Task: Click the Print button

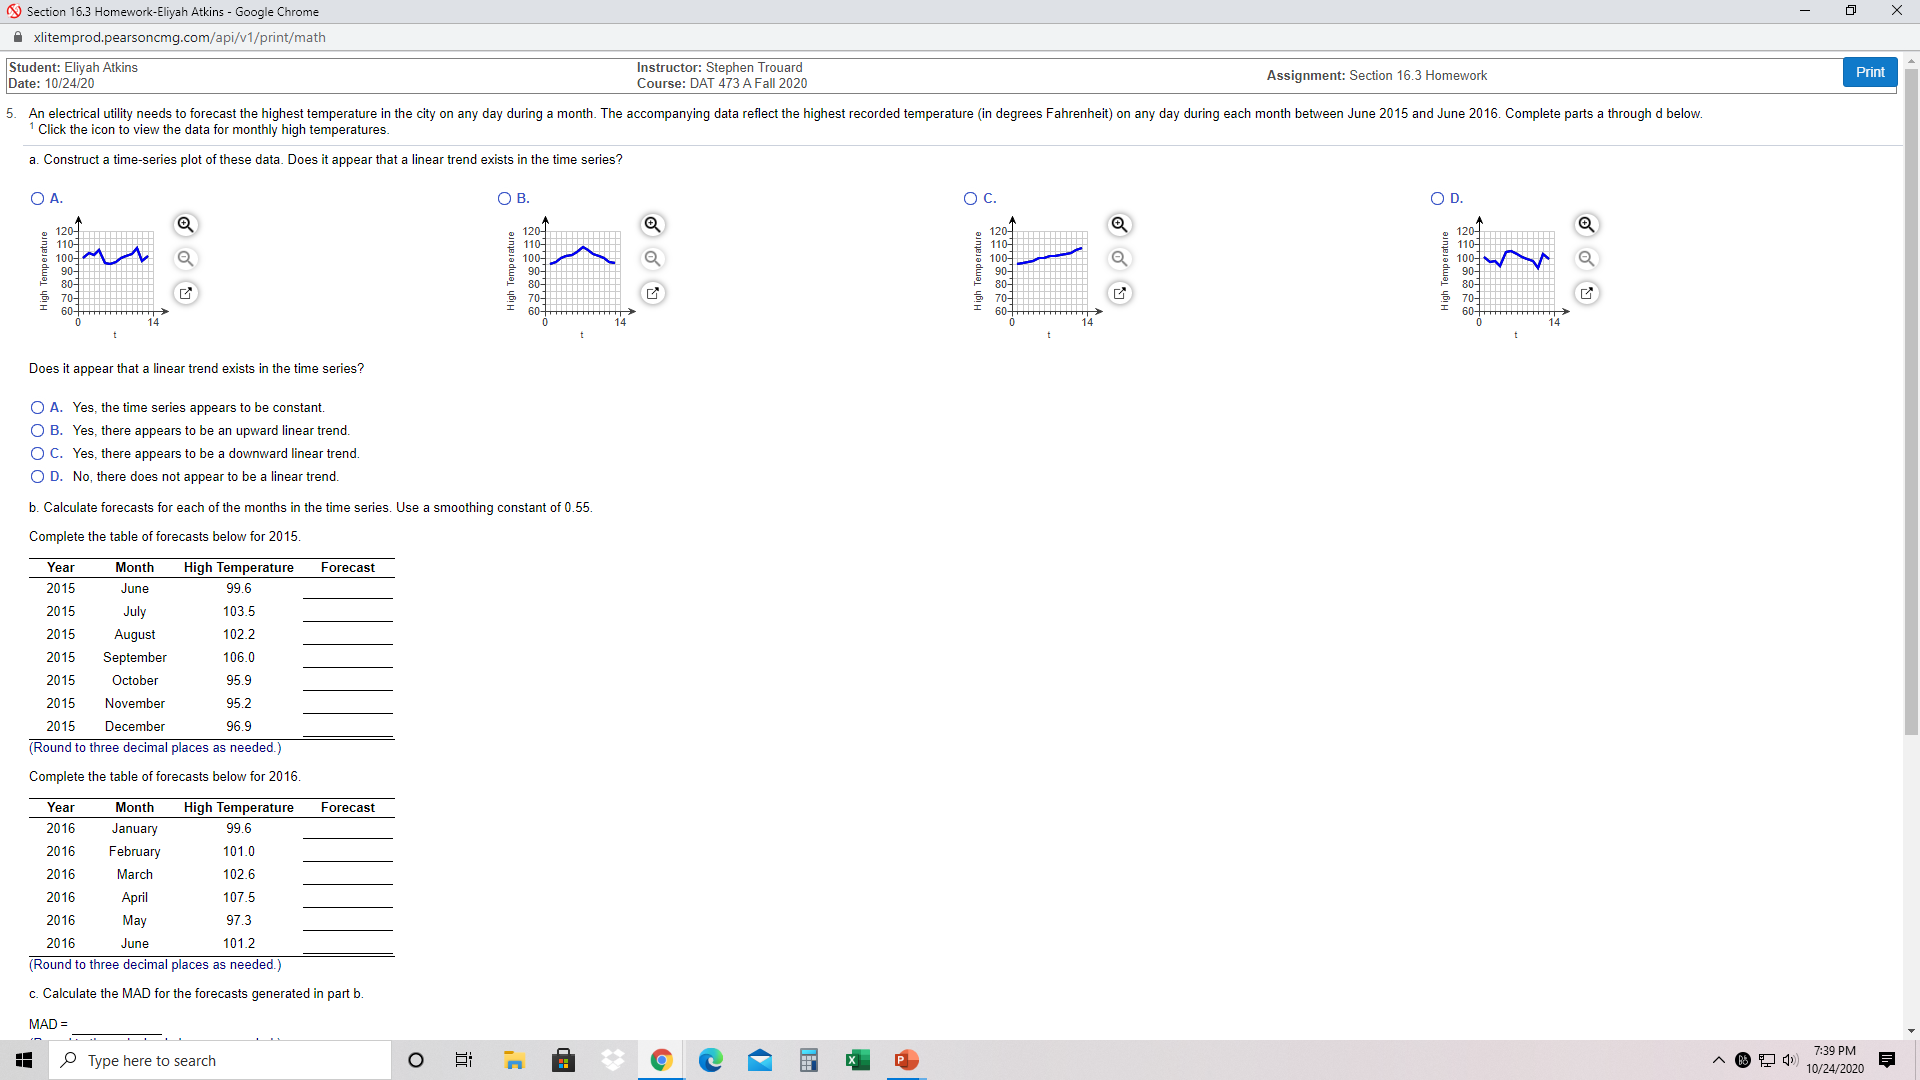Action: tap(1869, 71)
